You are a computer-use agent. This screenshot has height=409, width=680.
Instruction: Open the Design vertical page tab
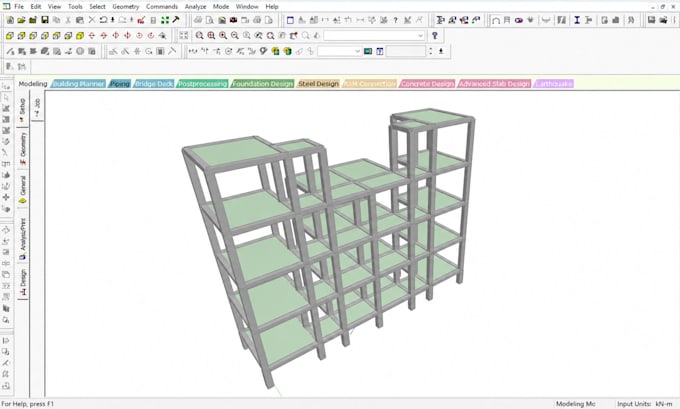click(22, 282)
